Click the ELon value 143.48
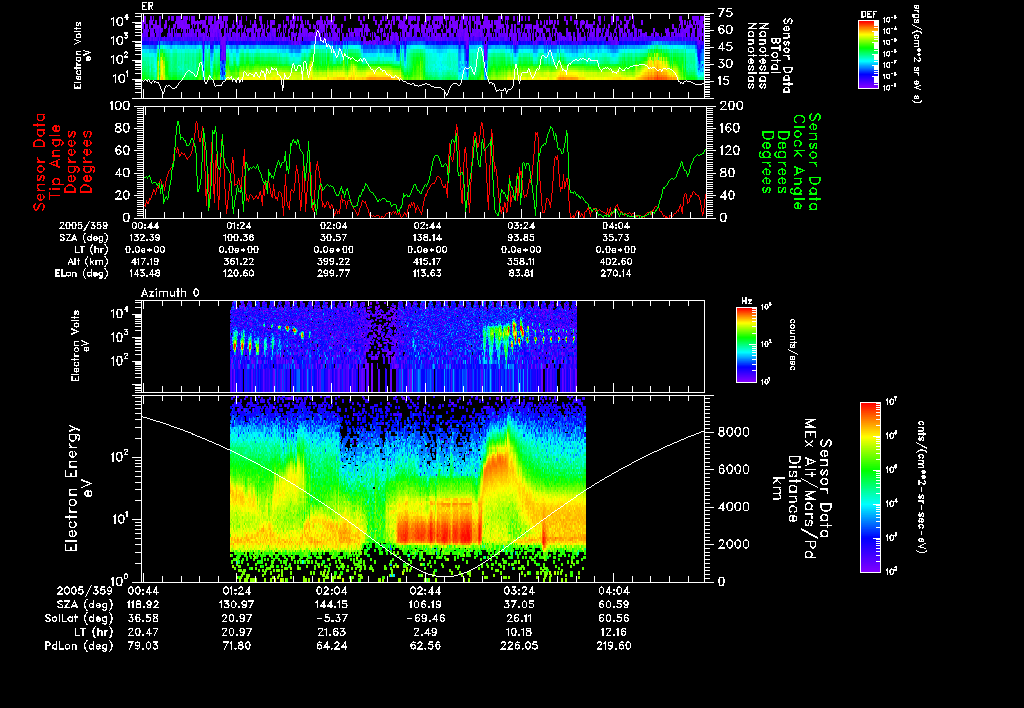1024x708 pixels. (146, 273)
